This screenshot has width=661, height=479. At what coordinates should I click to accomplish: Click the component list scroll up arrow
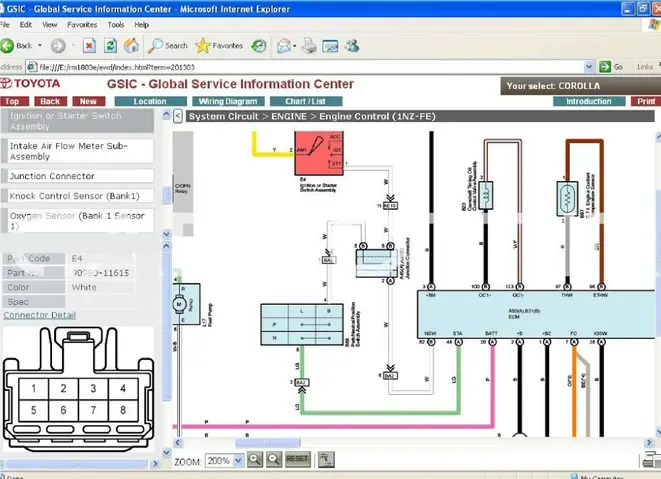(167, 115)
